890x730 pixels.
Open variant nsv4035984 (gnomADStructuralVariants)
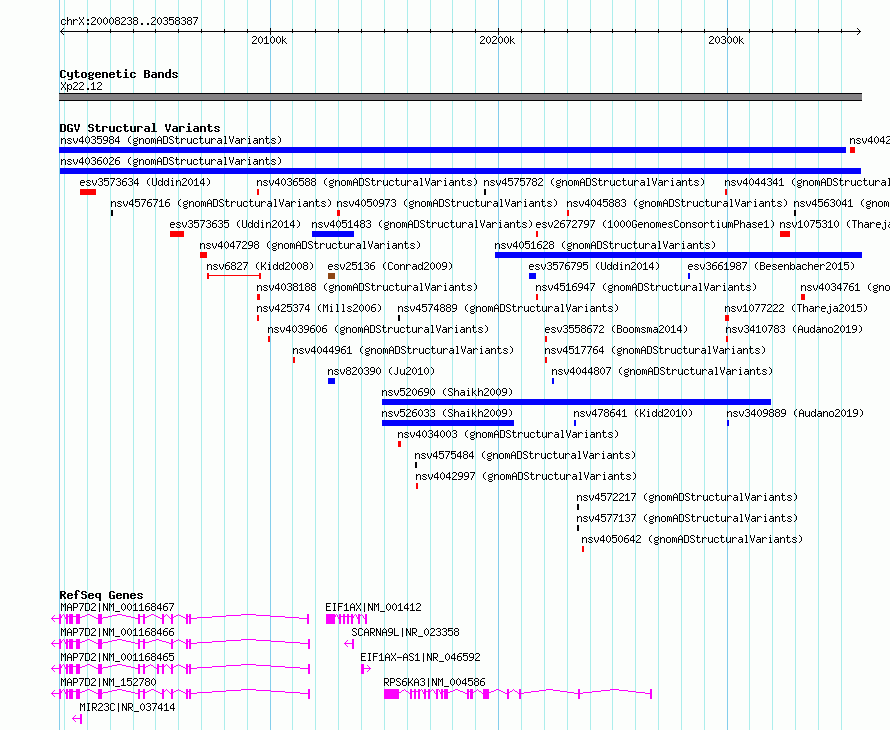(171, 140)
